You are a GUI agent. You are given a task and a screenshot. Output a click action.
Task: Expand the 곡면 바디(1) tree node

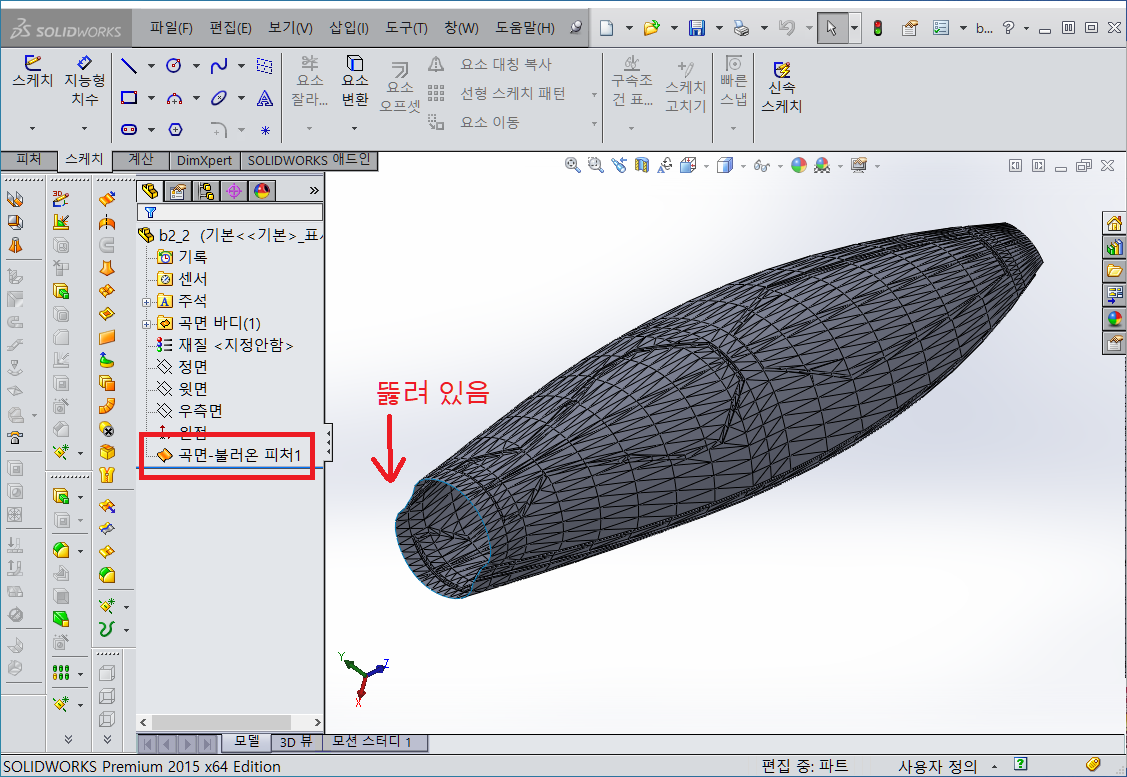coord(146,324)
